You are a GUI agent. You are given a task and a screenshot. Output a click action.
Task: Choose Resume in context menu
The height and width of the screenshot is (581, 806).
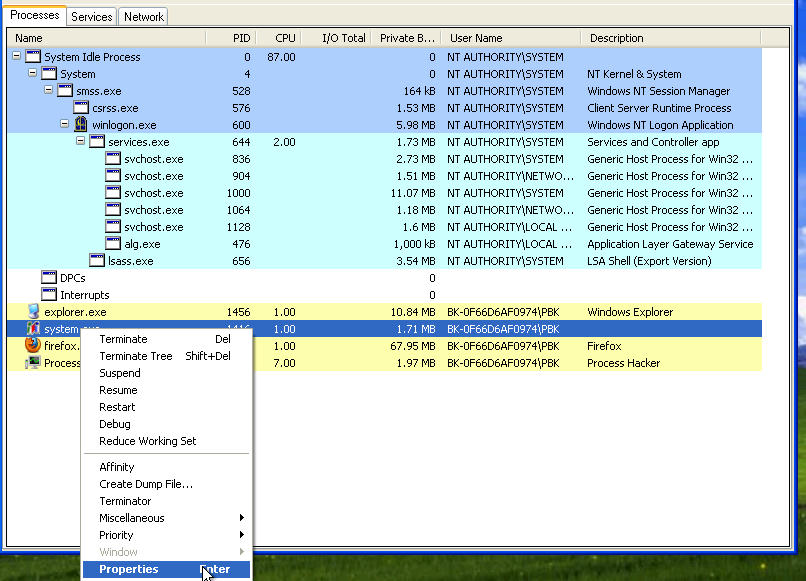click(166, 390)
